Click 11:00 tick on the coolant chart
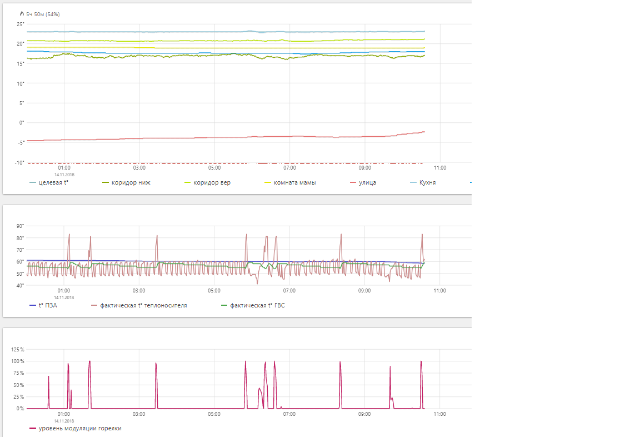This screenshot has width=640, height=437. click(x=439, y=291)
